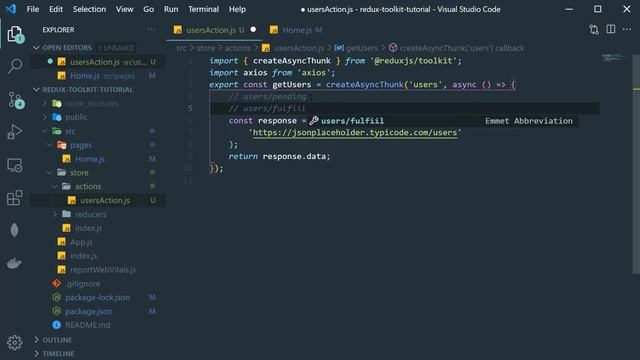640x360 pixels.
Task: Open the Selection menu
Action: coord(89,9)
